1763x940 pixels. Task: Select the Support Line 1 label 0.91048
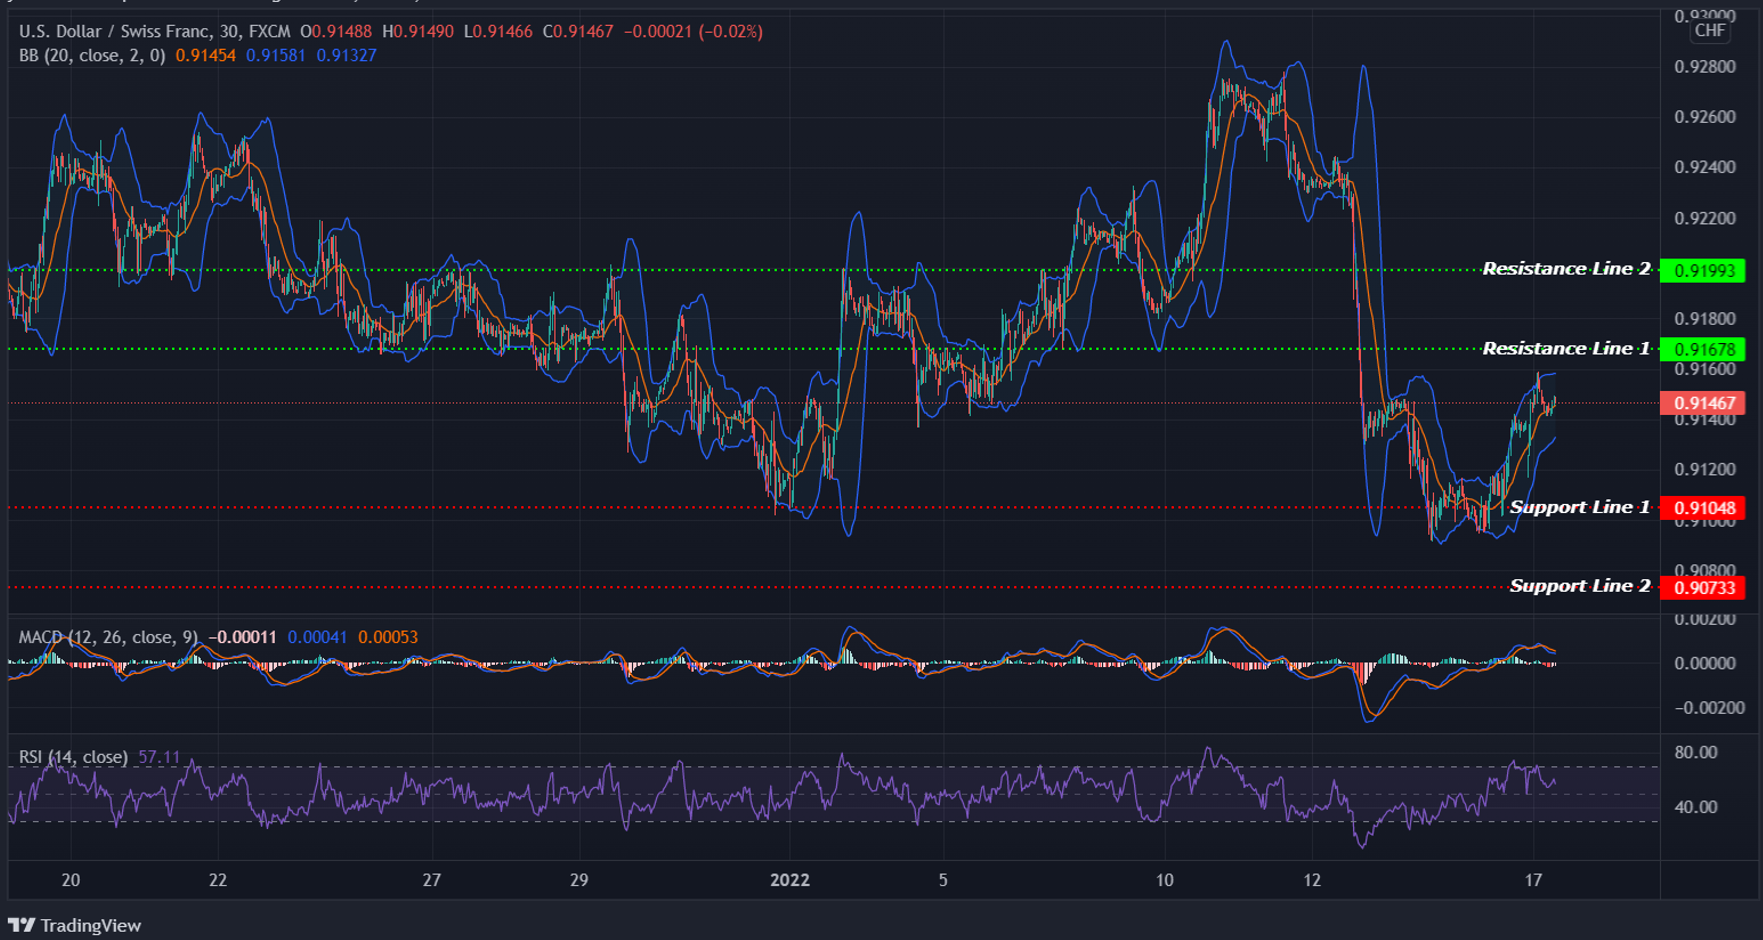pos(1703,507)
